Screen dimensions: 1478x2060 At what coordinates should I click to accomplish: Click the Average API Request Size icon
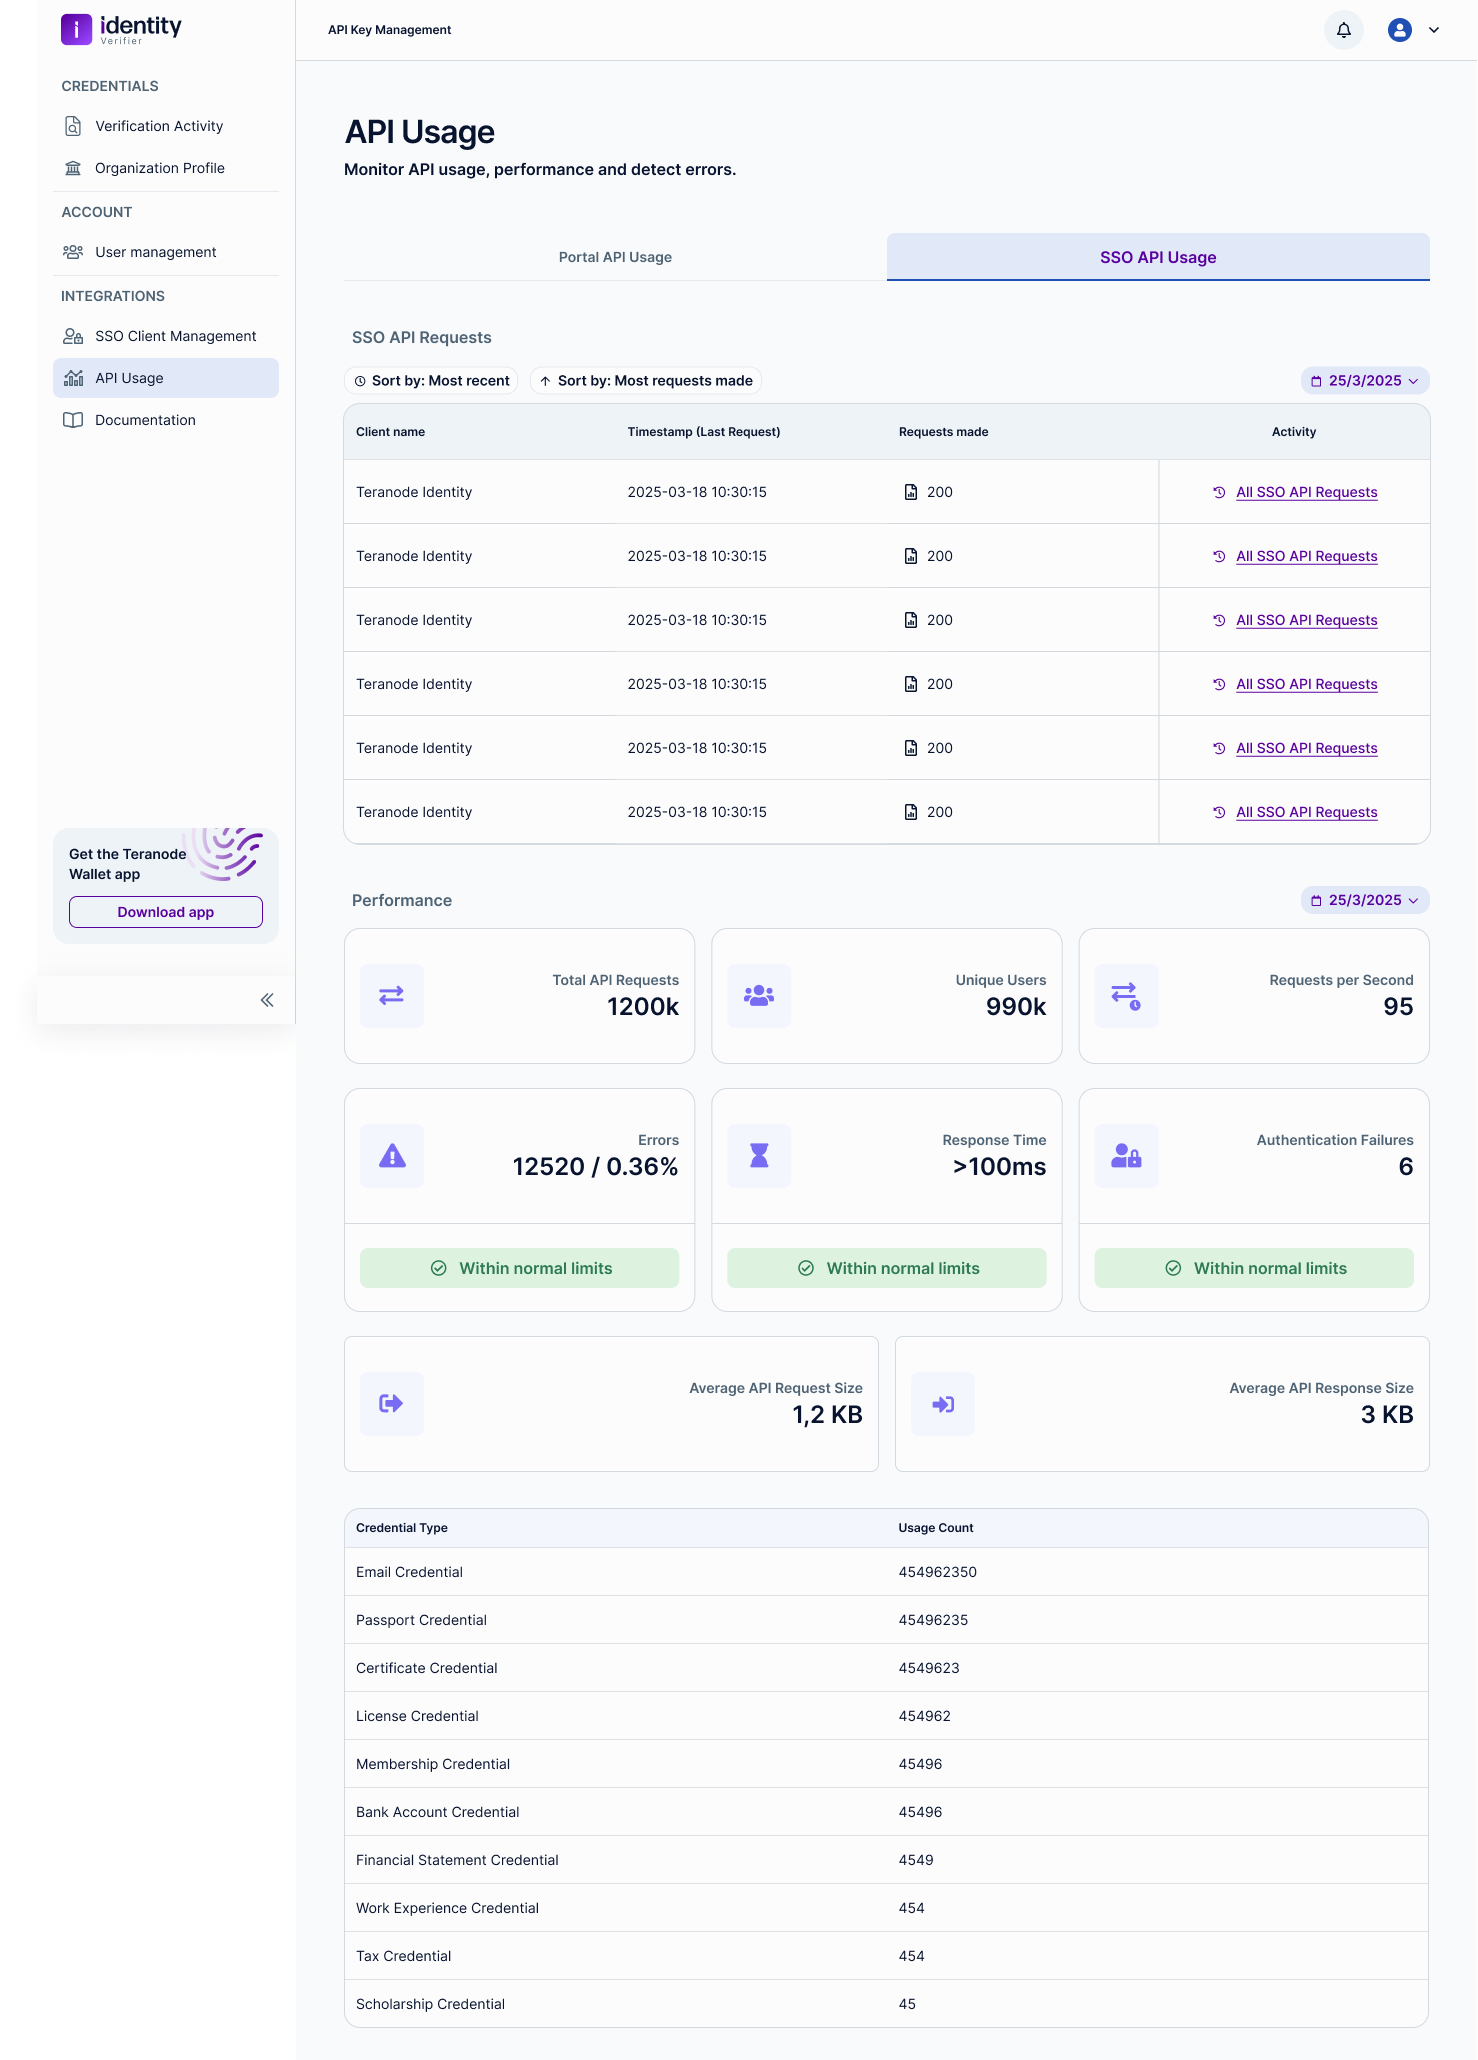[392, 1404]
